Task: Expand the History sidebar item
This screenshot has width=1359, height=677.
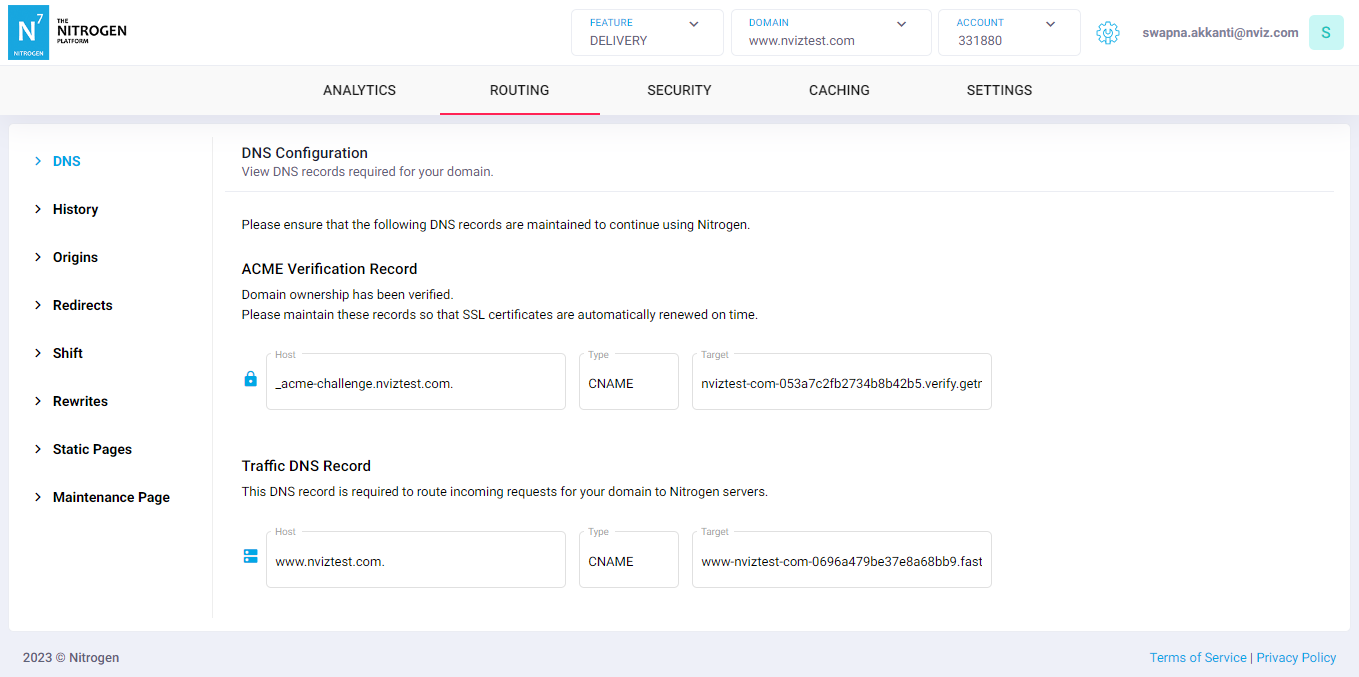Action: (75, 209)
